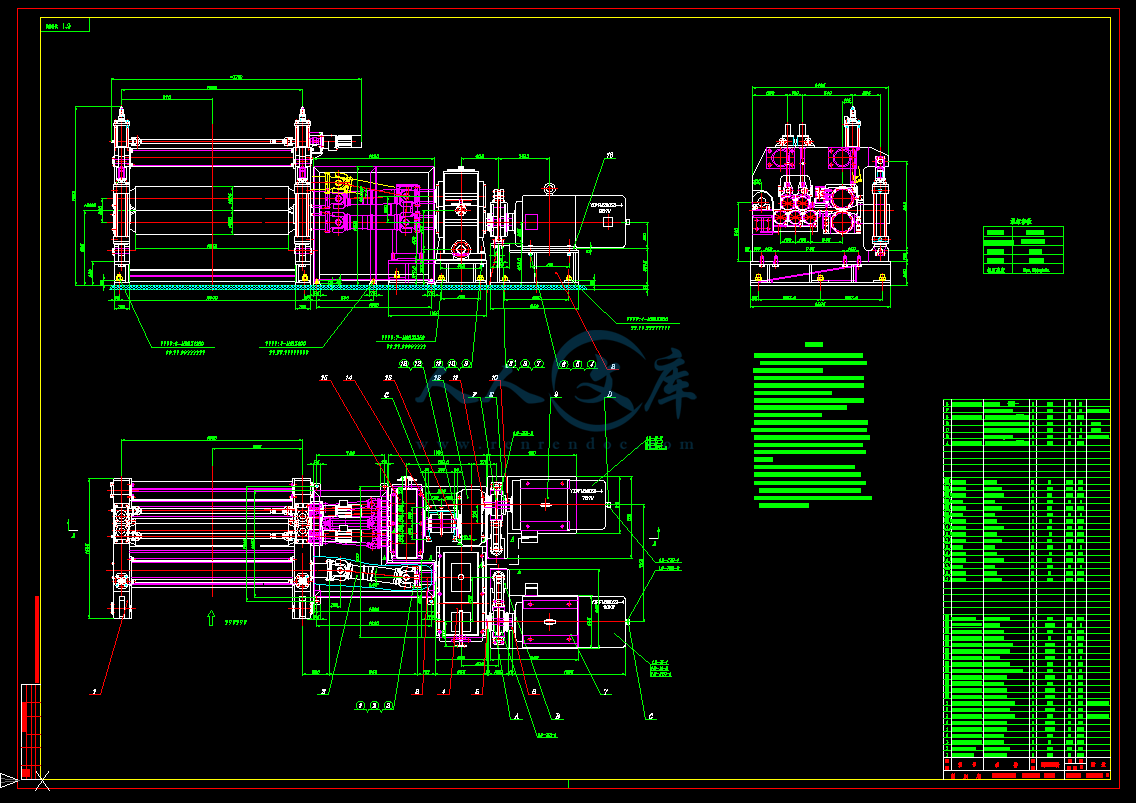Viewport: 1136px width, 803px height.
Task: Click callout label "16" in the front elevation view
Action: click(610, 155)
